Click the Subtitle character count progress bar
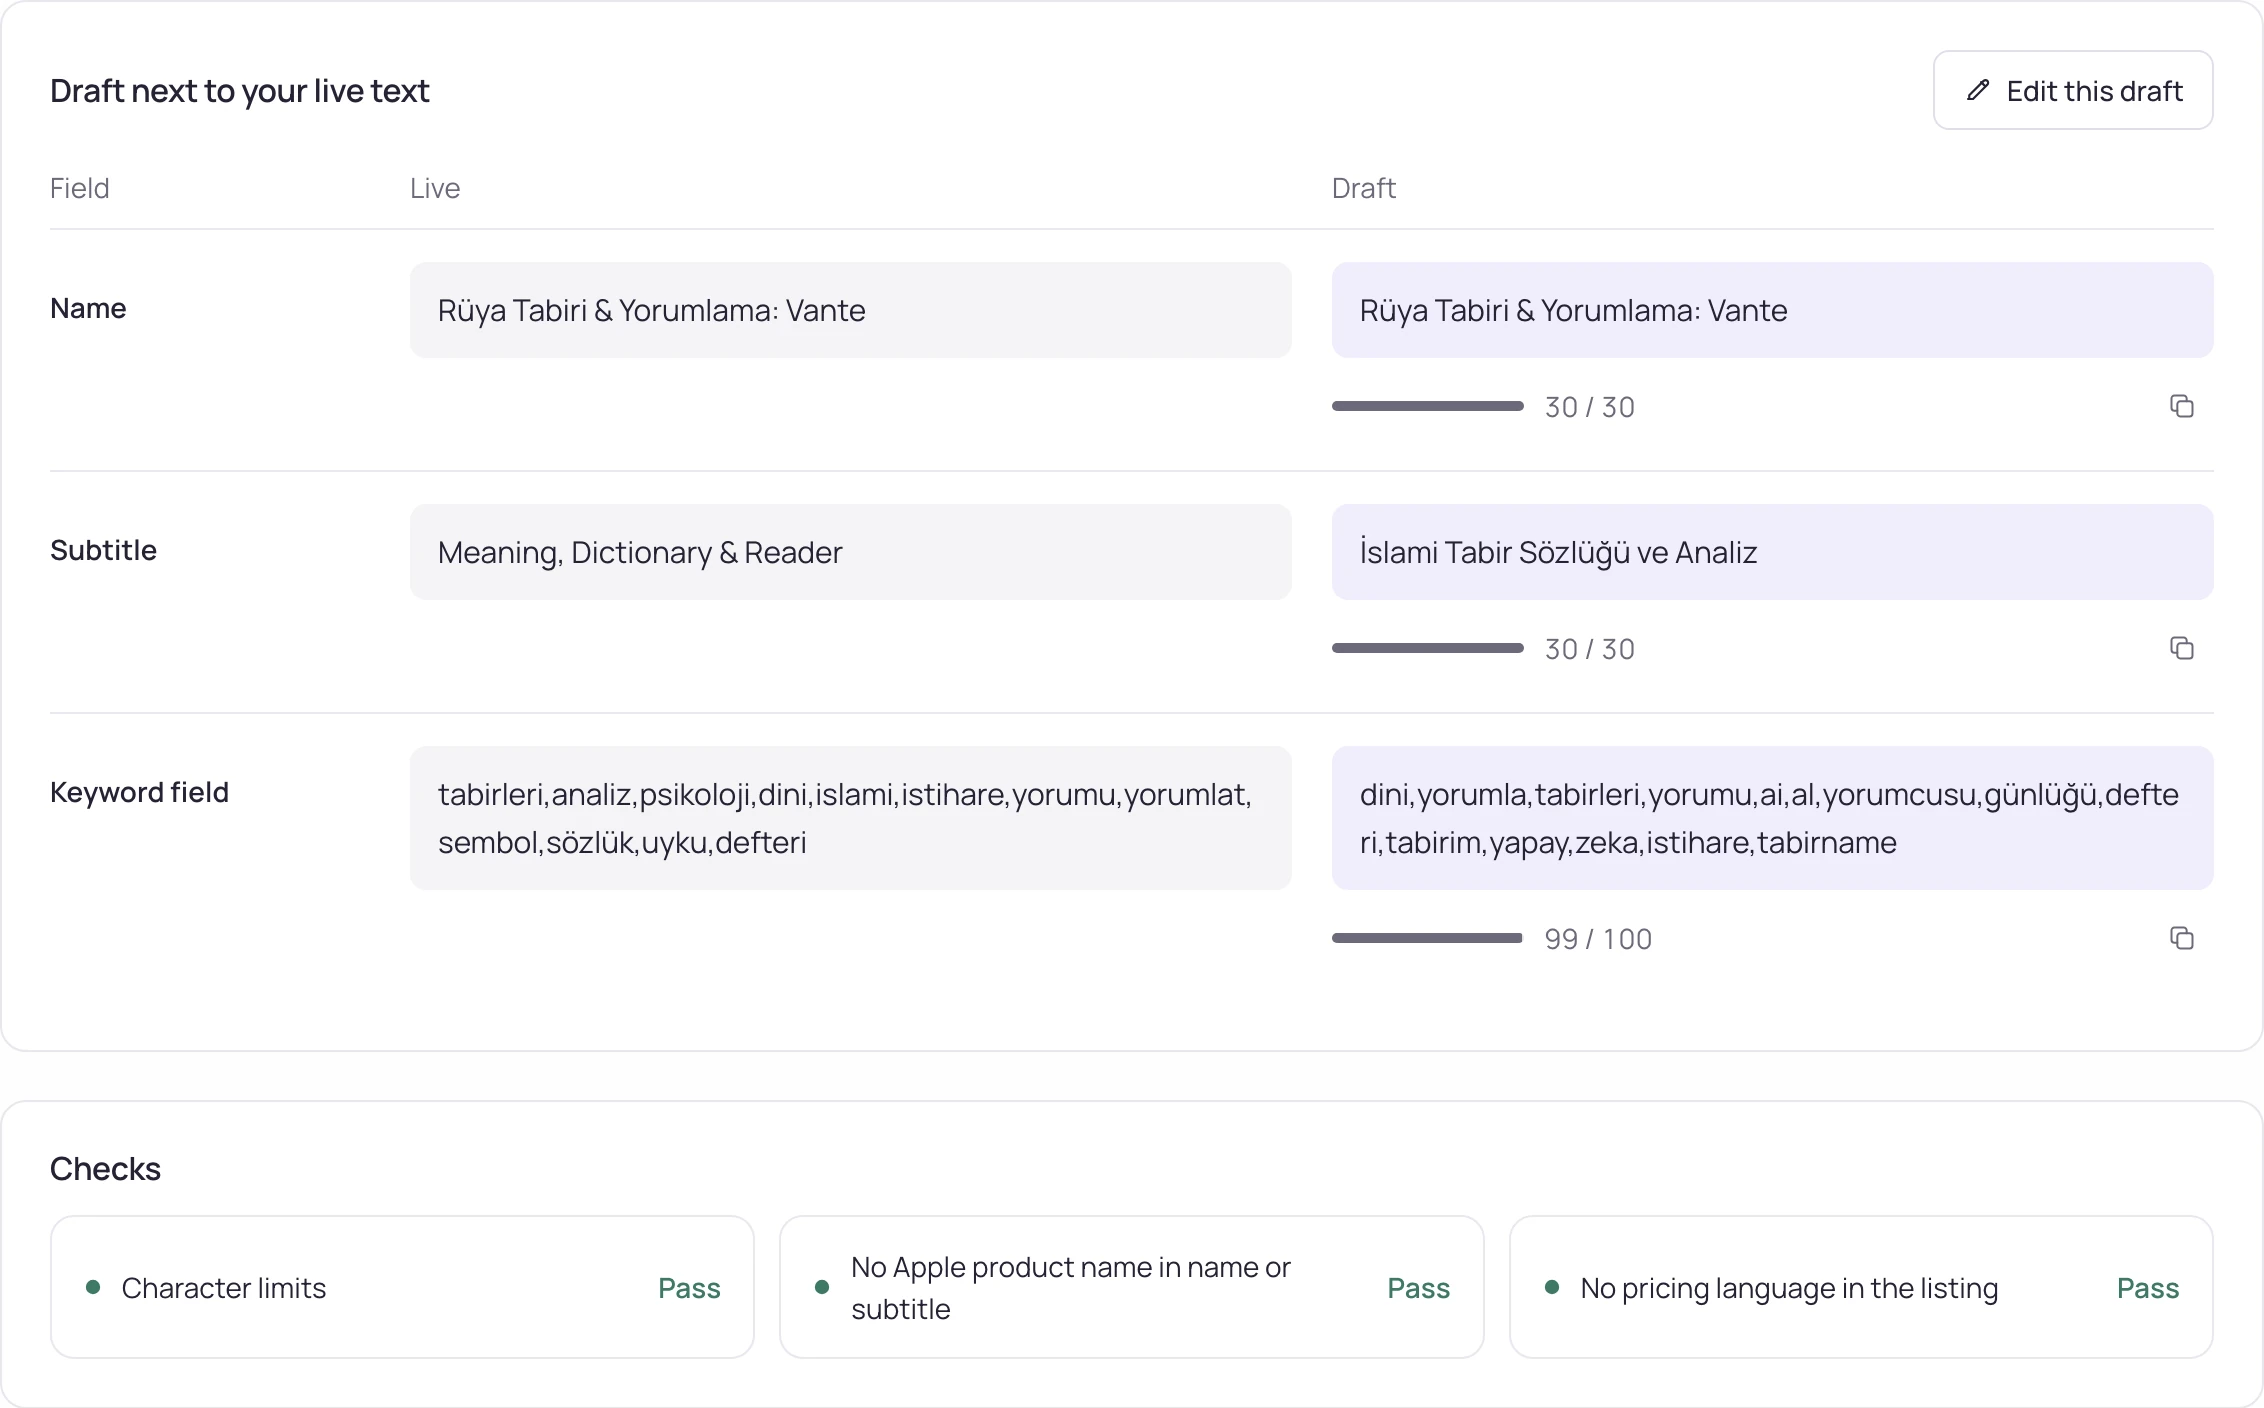2264x1408 pixels. pyautogui.click(x=1427, y=648)
